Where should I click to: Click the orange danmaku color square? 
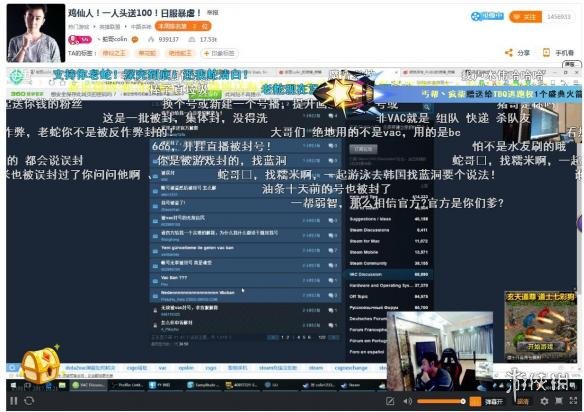click(x=475, y=402)
